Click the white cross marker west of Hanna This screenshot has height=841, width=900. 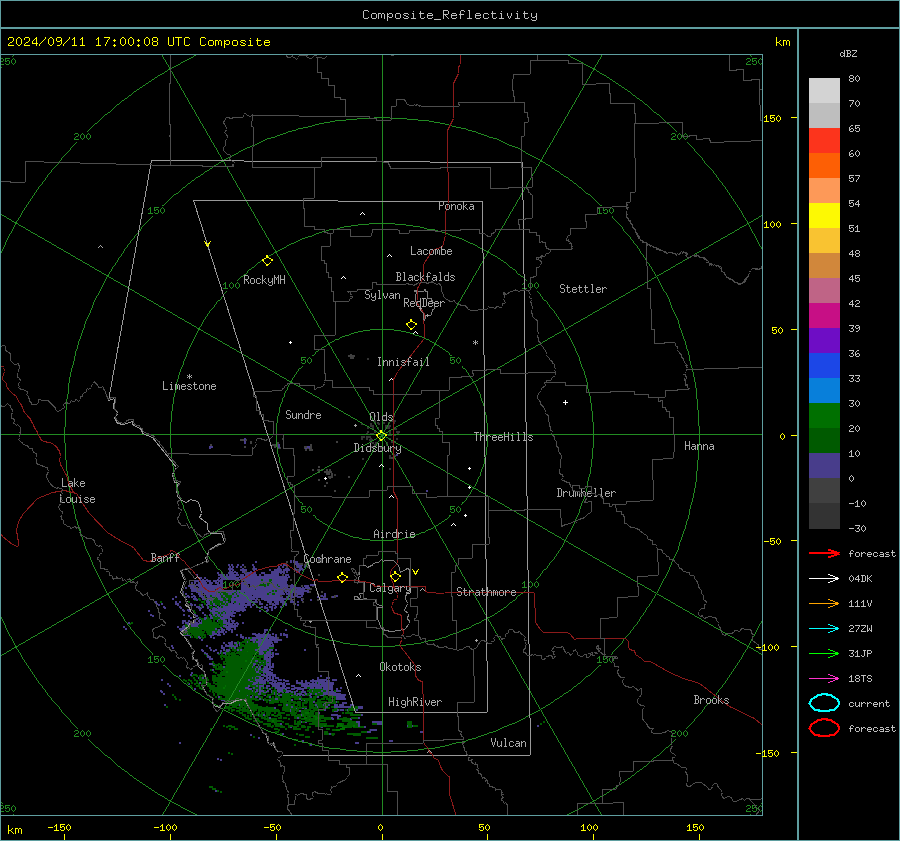click(x=565, y=402)
